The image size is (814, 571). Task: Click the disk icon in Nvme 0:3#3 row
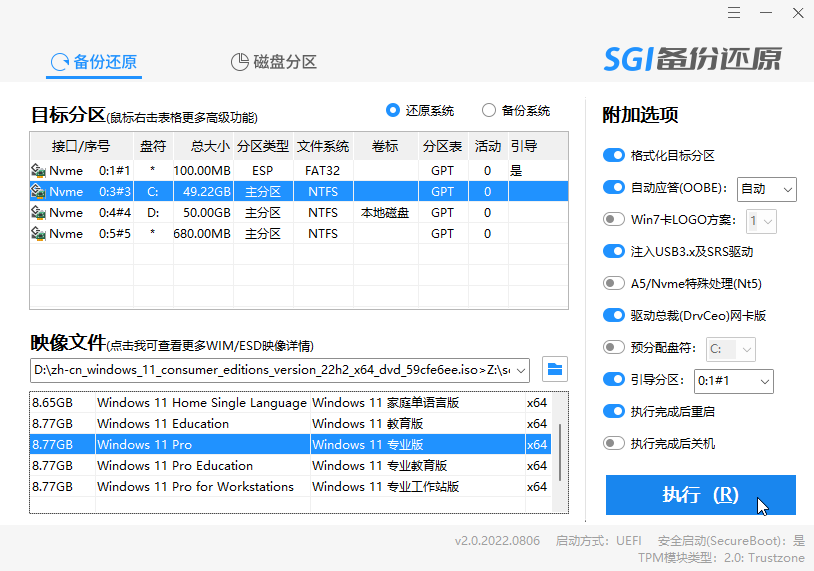pos(38,192)
